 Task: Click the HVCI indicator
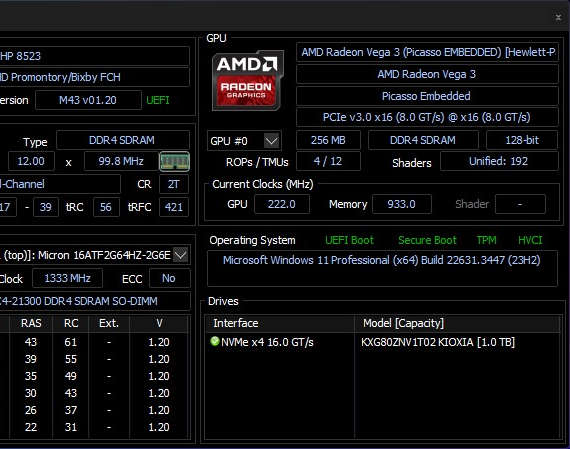click(530, 240)
